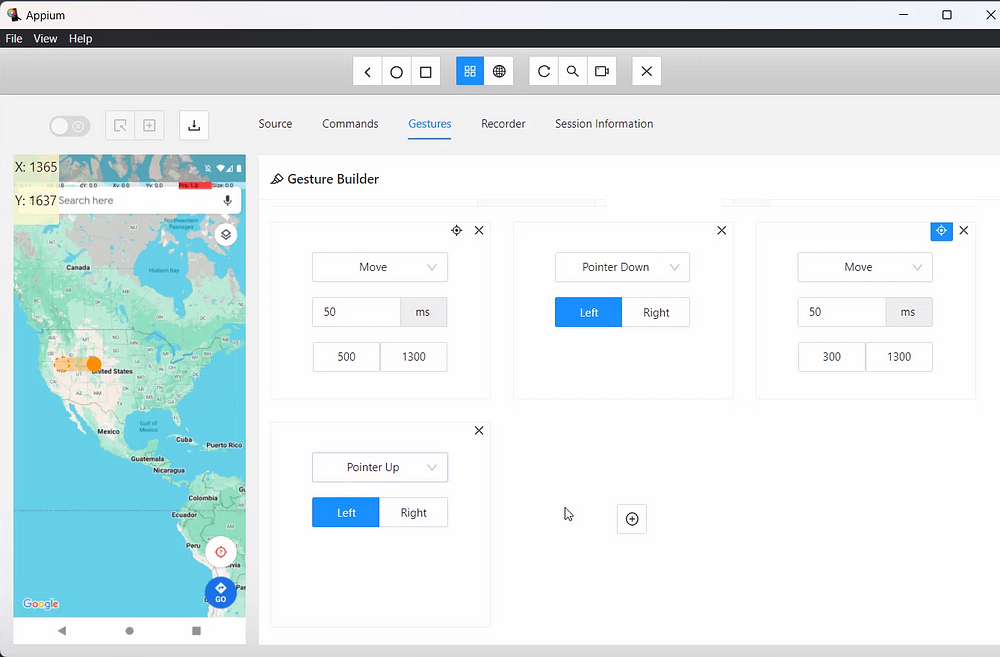The image size is (1000, 657).
Task: Expand the Pointer Down action dropdown
Action: 622,267
